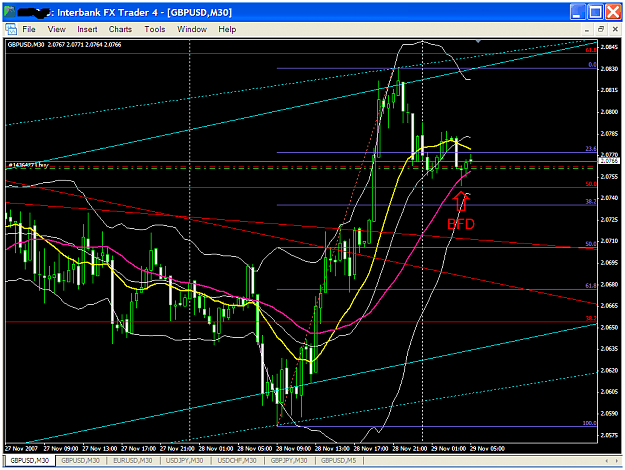
Task: Click the chart document icon beside the File menu
Action: point(11,29)
